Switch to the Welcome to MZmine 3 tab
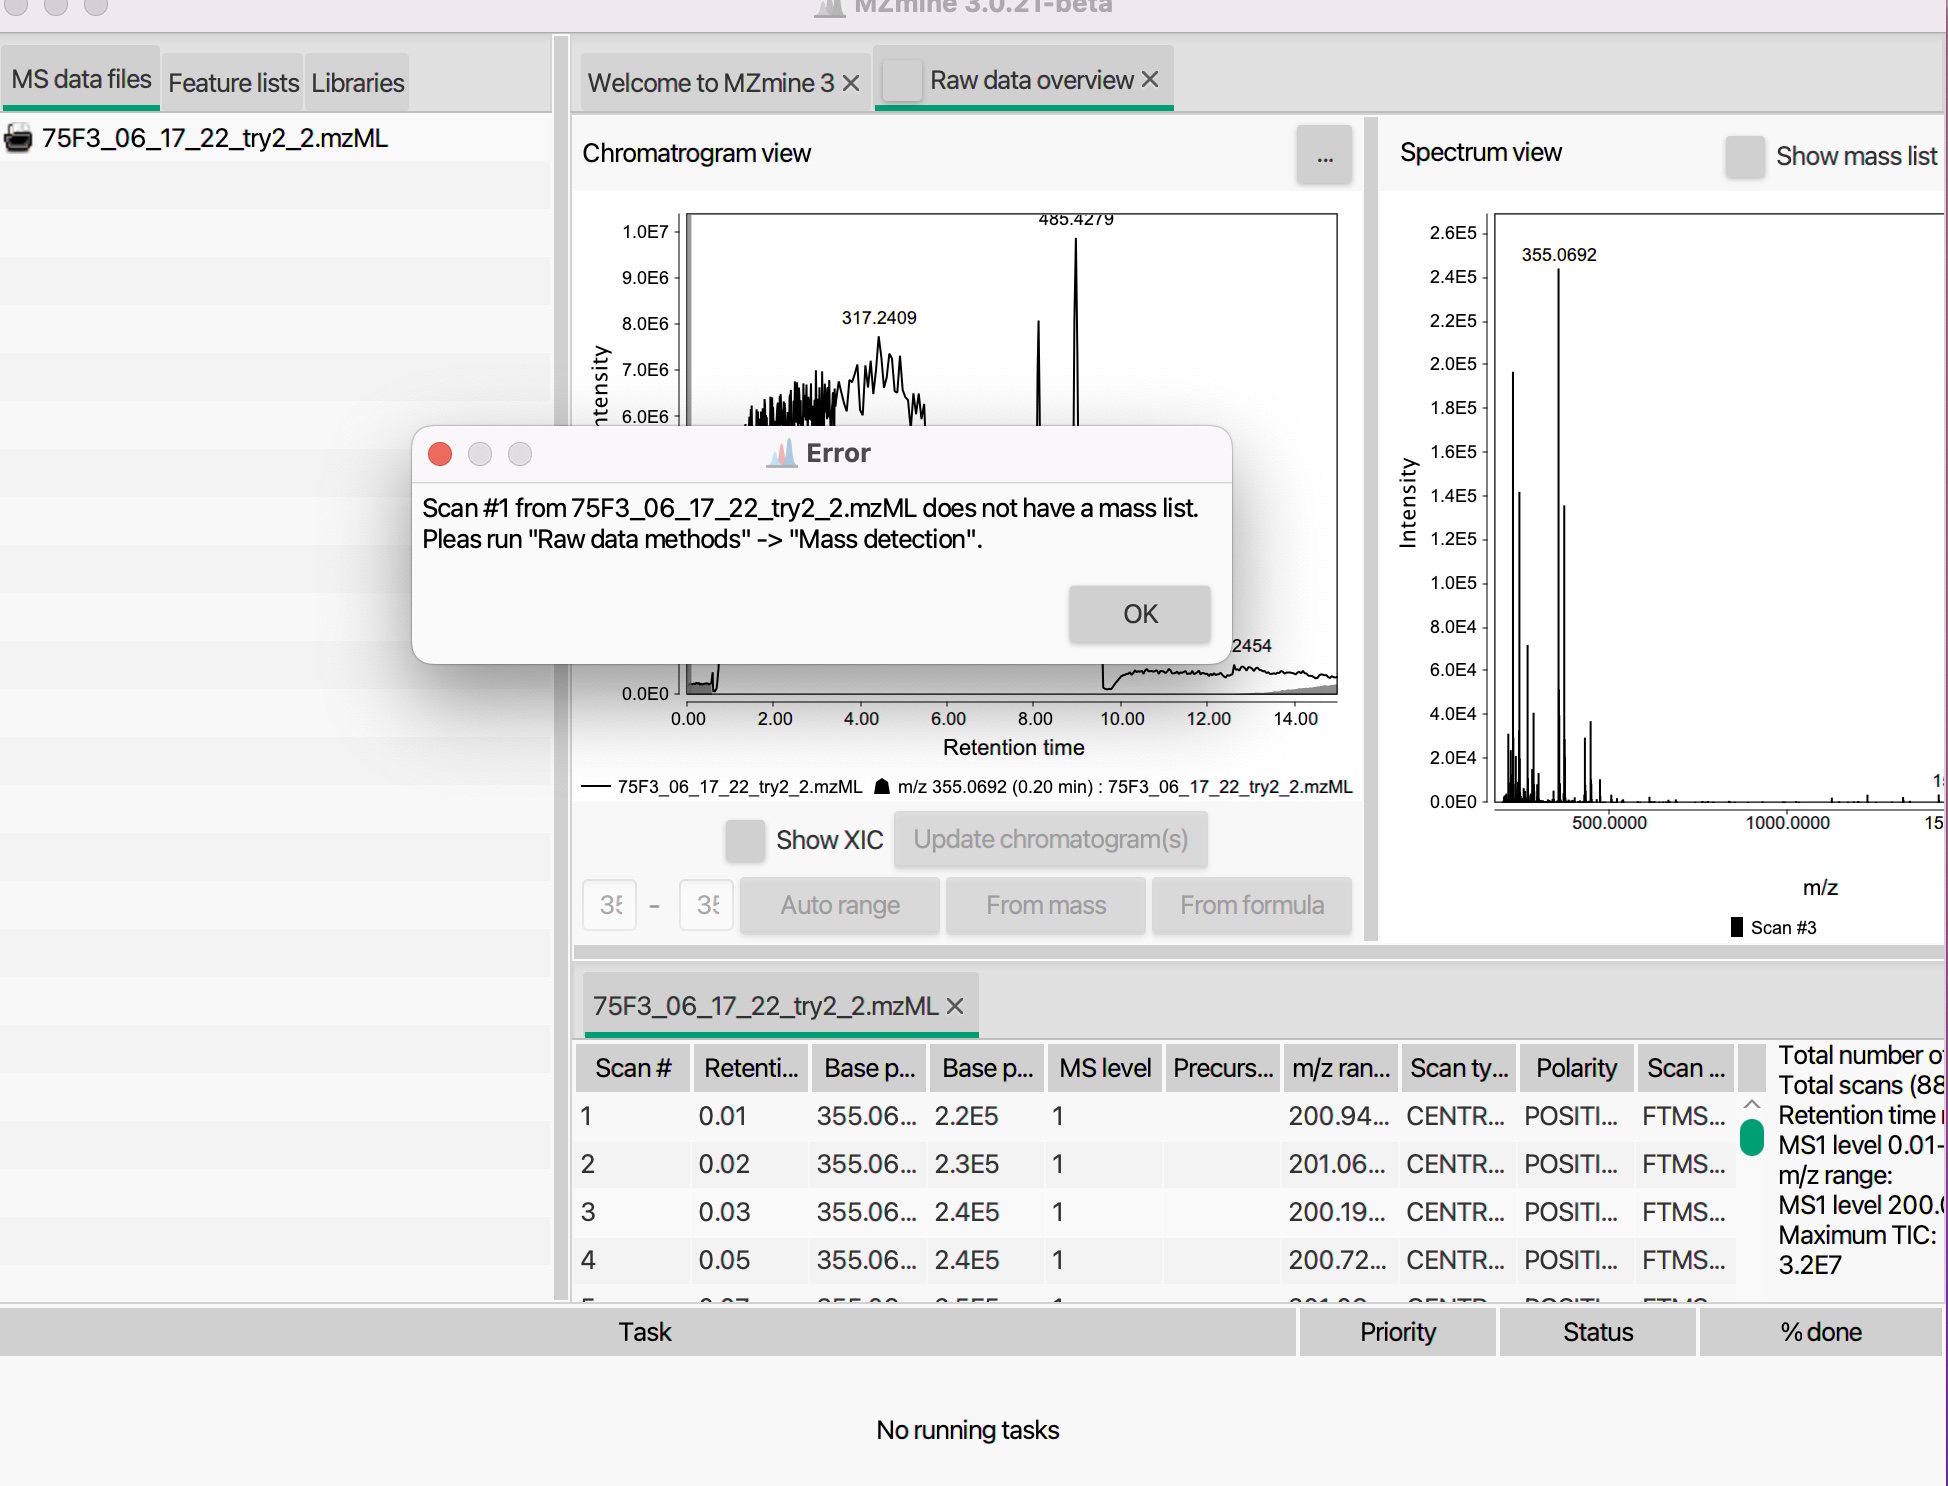 click(x=708, y=82)
